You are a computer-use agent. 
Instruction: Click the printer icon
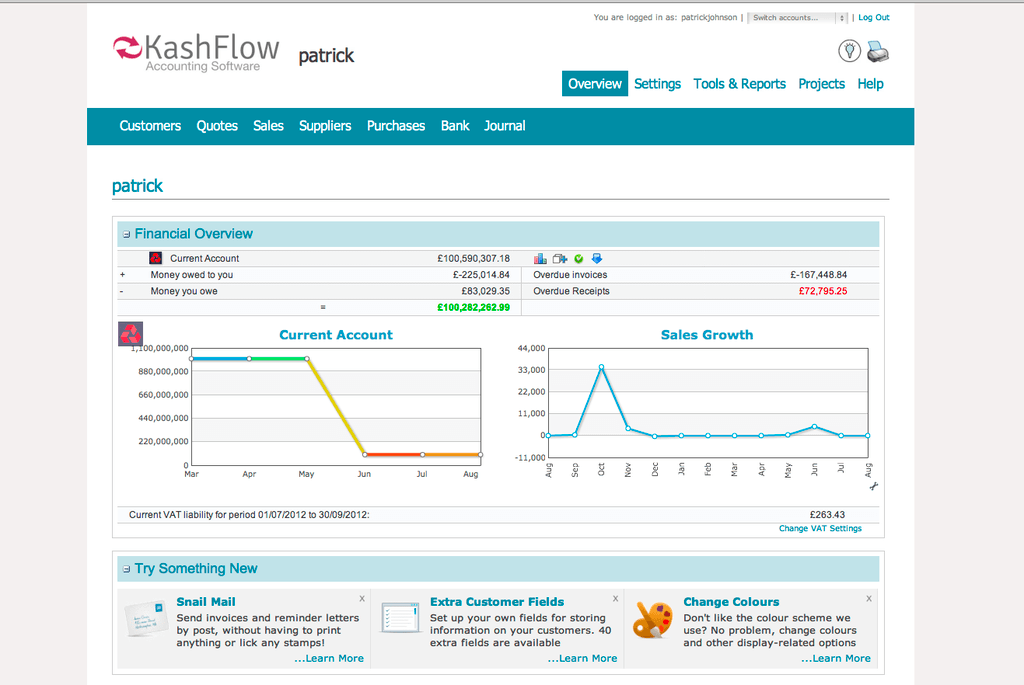(x=878, y=51)
